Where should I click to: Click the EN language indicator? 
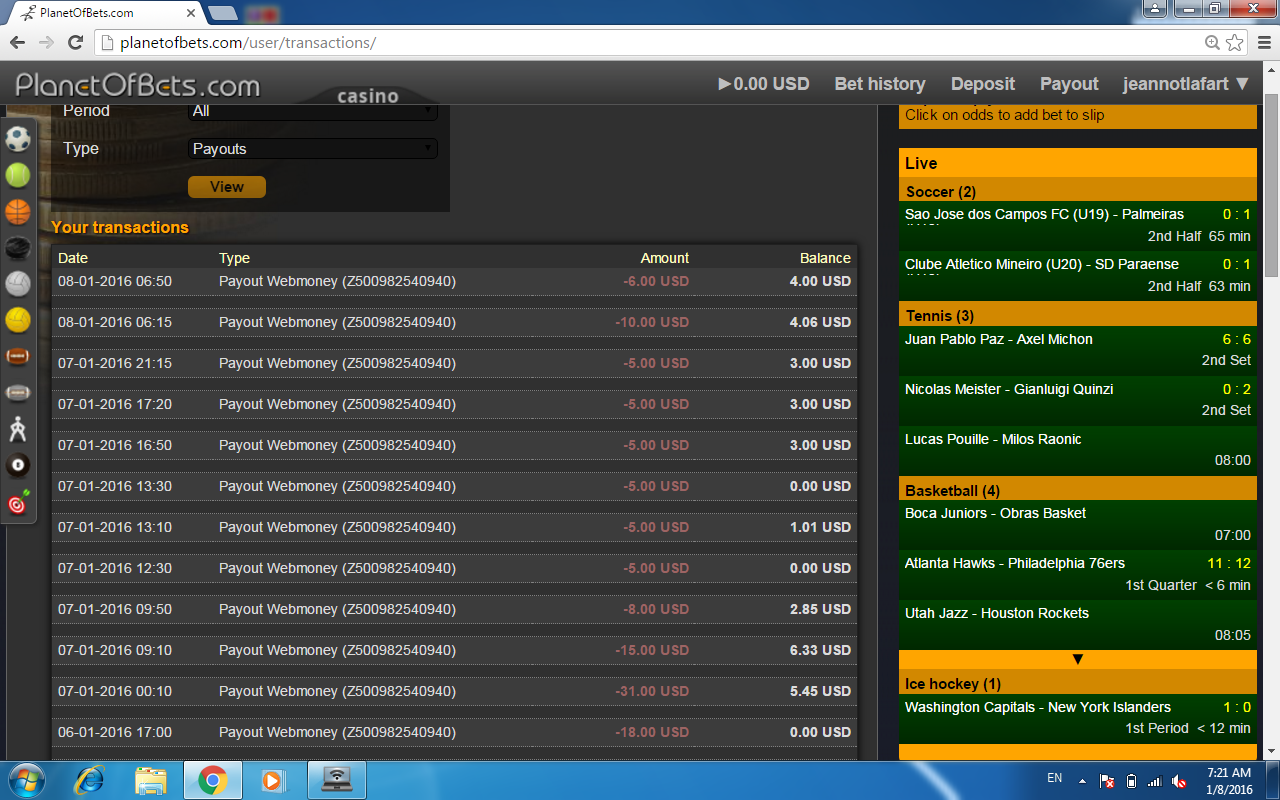click(1054, 777)
